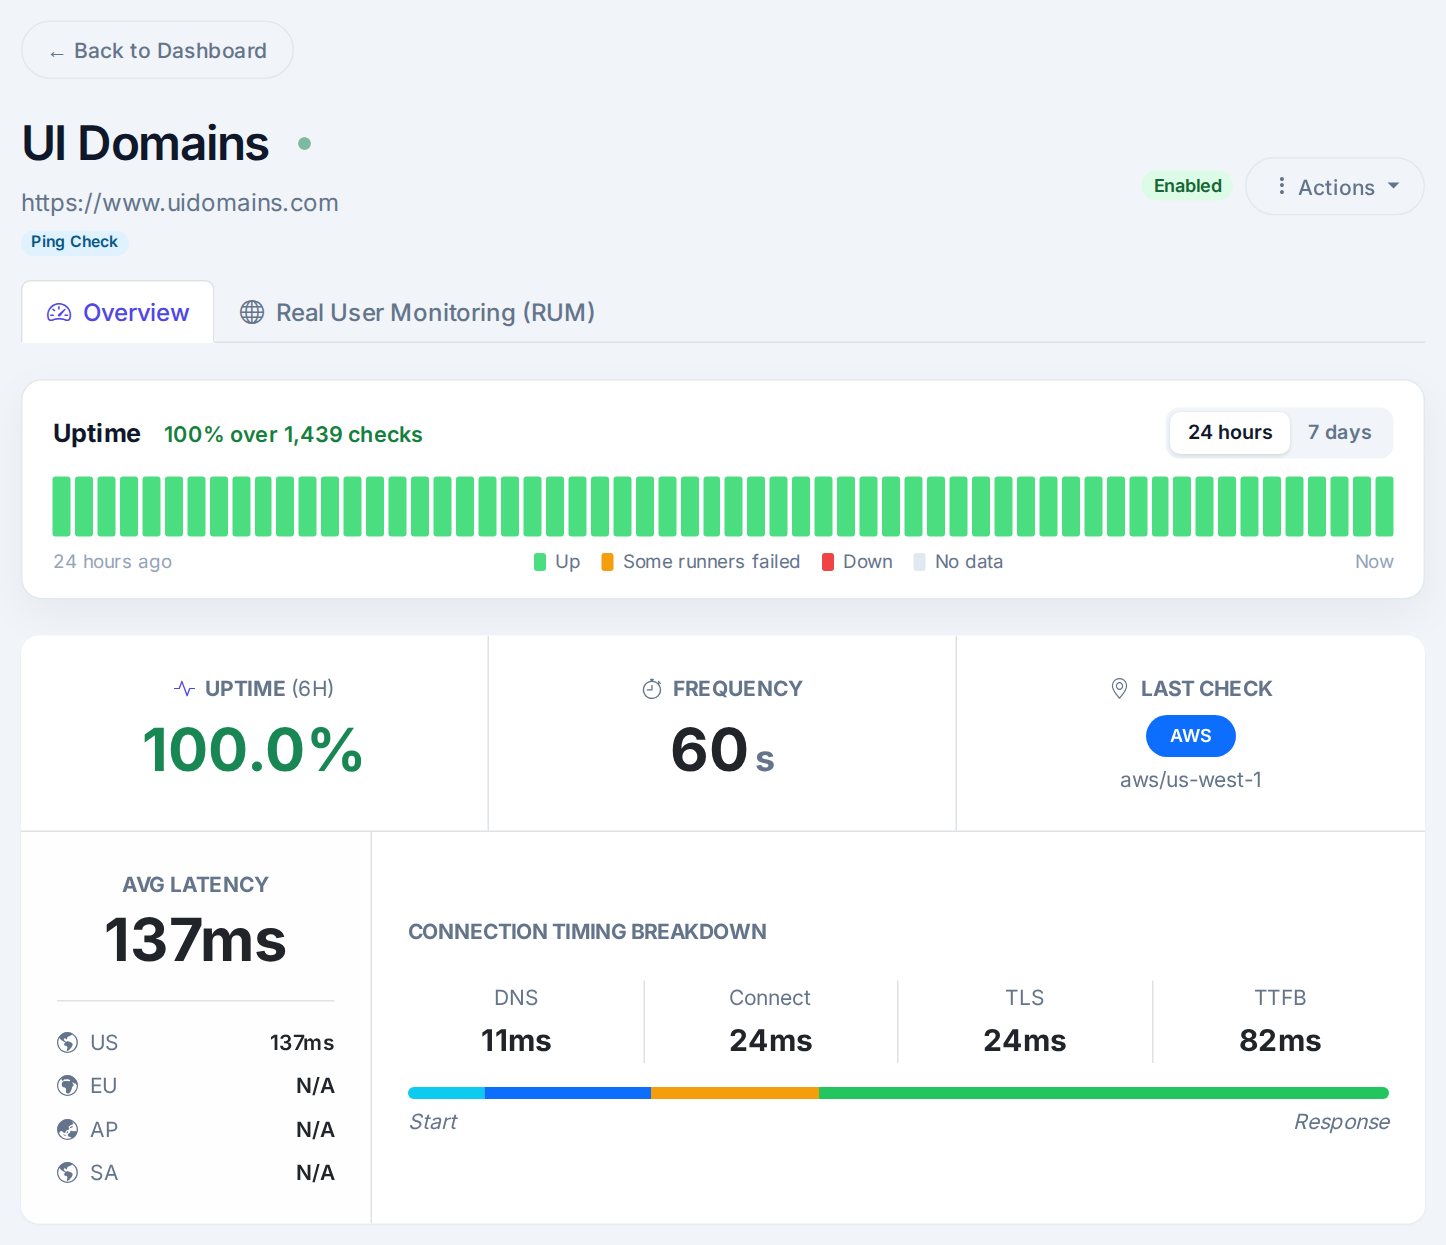Click the TTFB 82ms value
The width and height of the screenshot is (1446, 1245).
[1280, 1040]
